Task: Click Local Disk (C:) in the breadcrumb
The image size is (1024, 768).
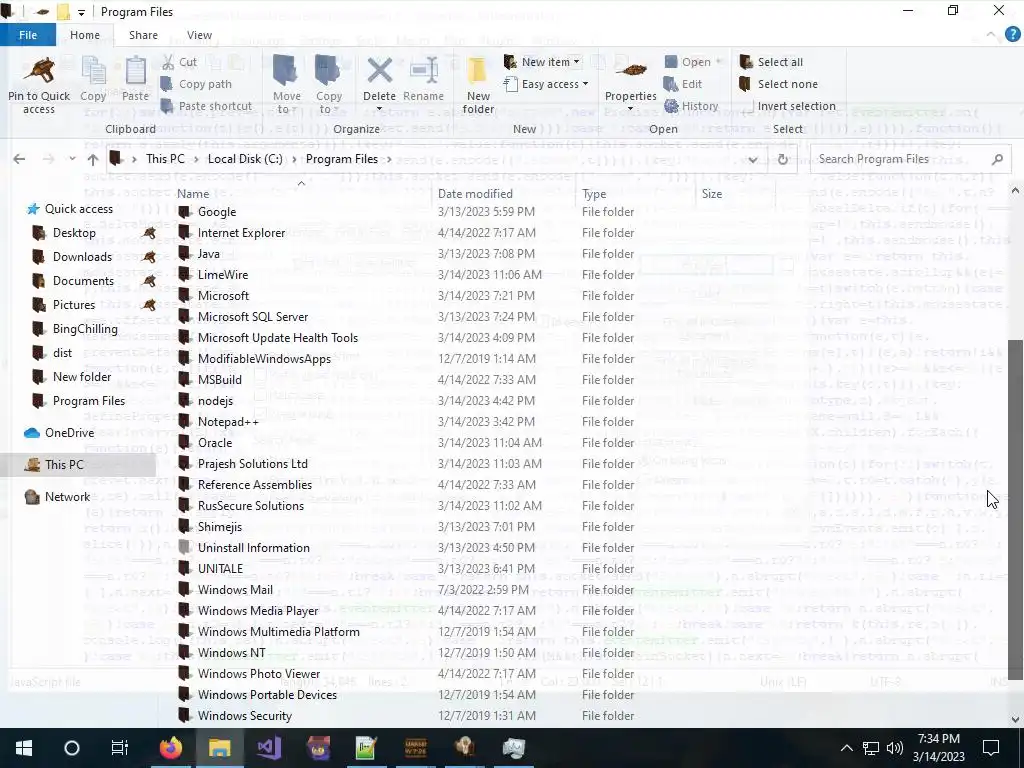Action: click(x=245, y=159)
